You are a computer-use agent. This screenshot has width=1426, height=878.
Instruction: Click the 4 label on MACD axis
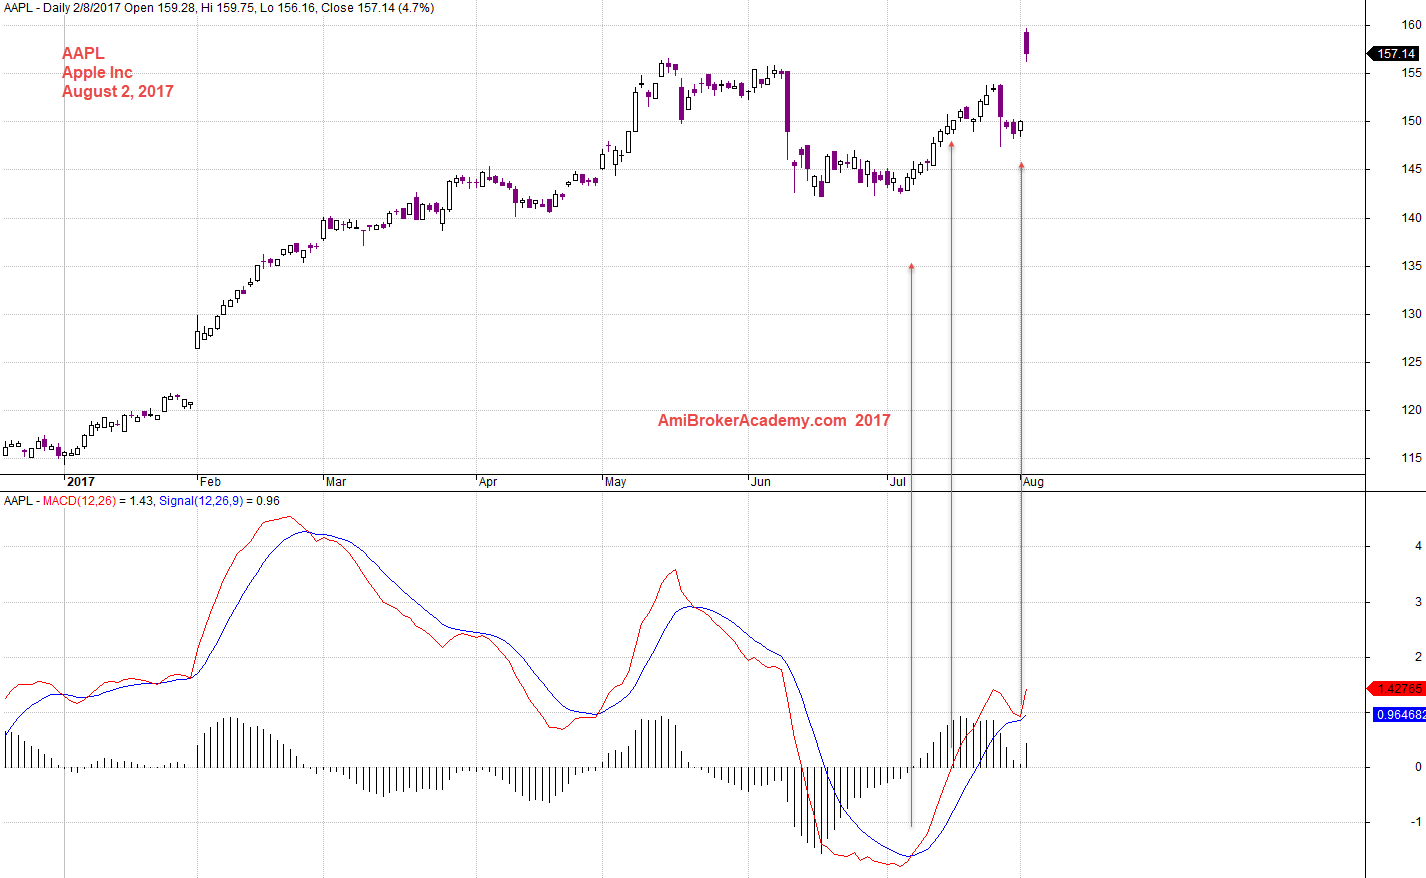click(x=1418, y=546)
